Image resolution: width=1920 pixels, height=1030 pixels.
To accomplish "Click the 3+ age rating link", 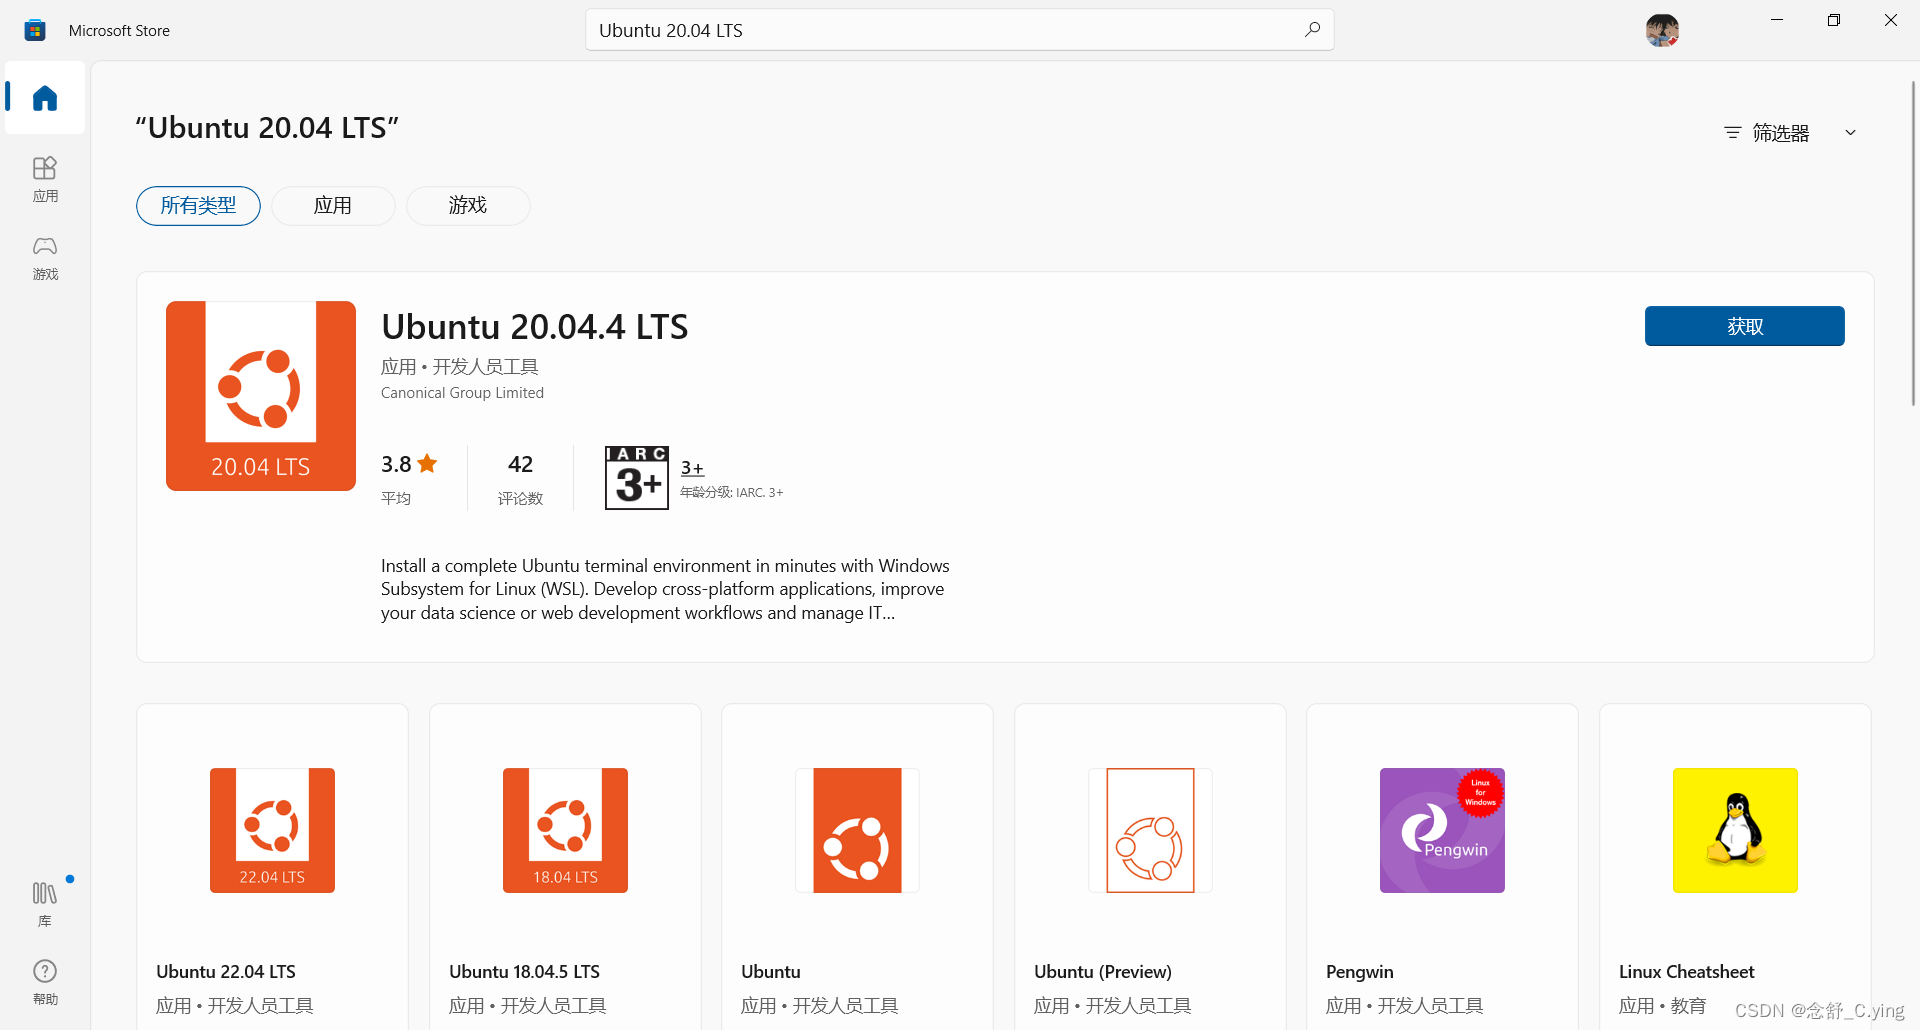I will [x=692, y=468].
